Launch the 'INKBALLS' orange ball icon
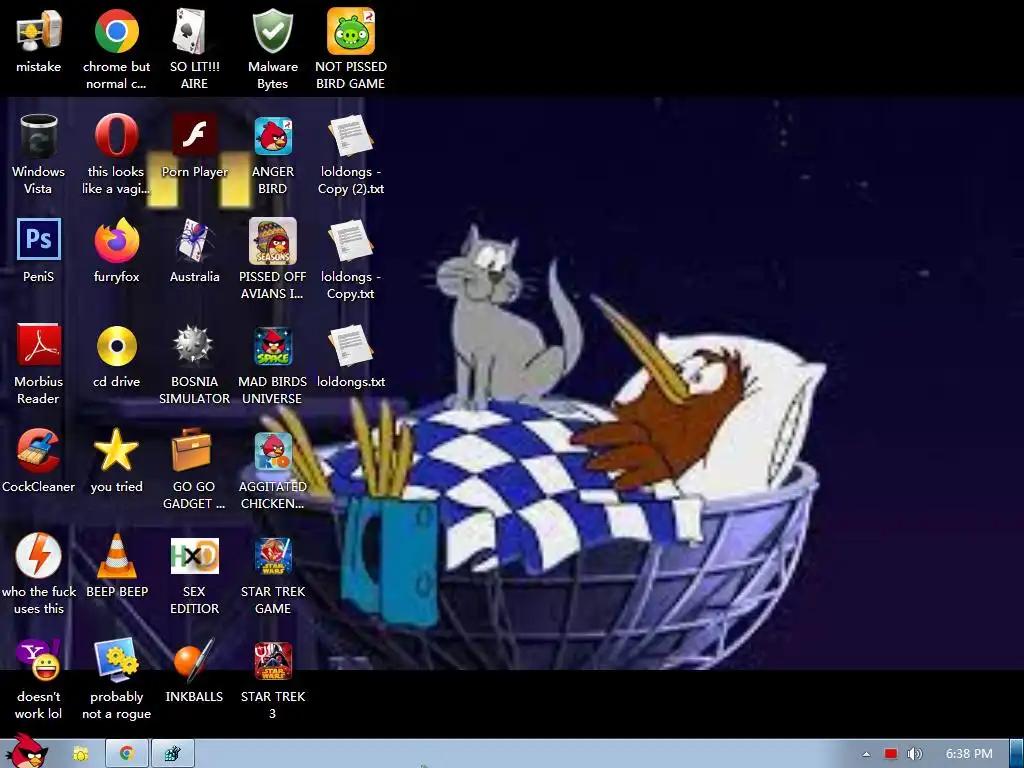The width and height of the screenshot is (1024, 768). (x=194, y=660)
